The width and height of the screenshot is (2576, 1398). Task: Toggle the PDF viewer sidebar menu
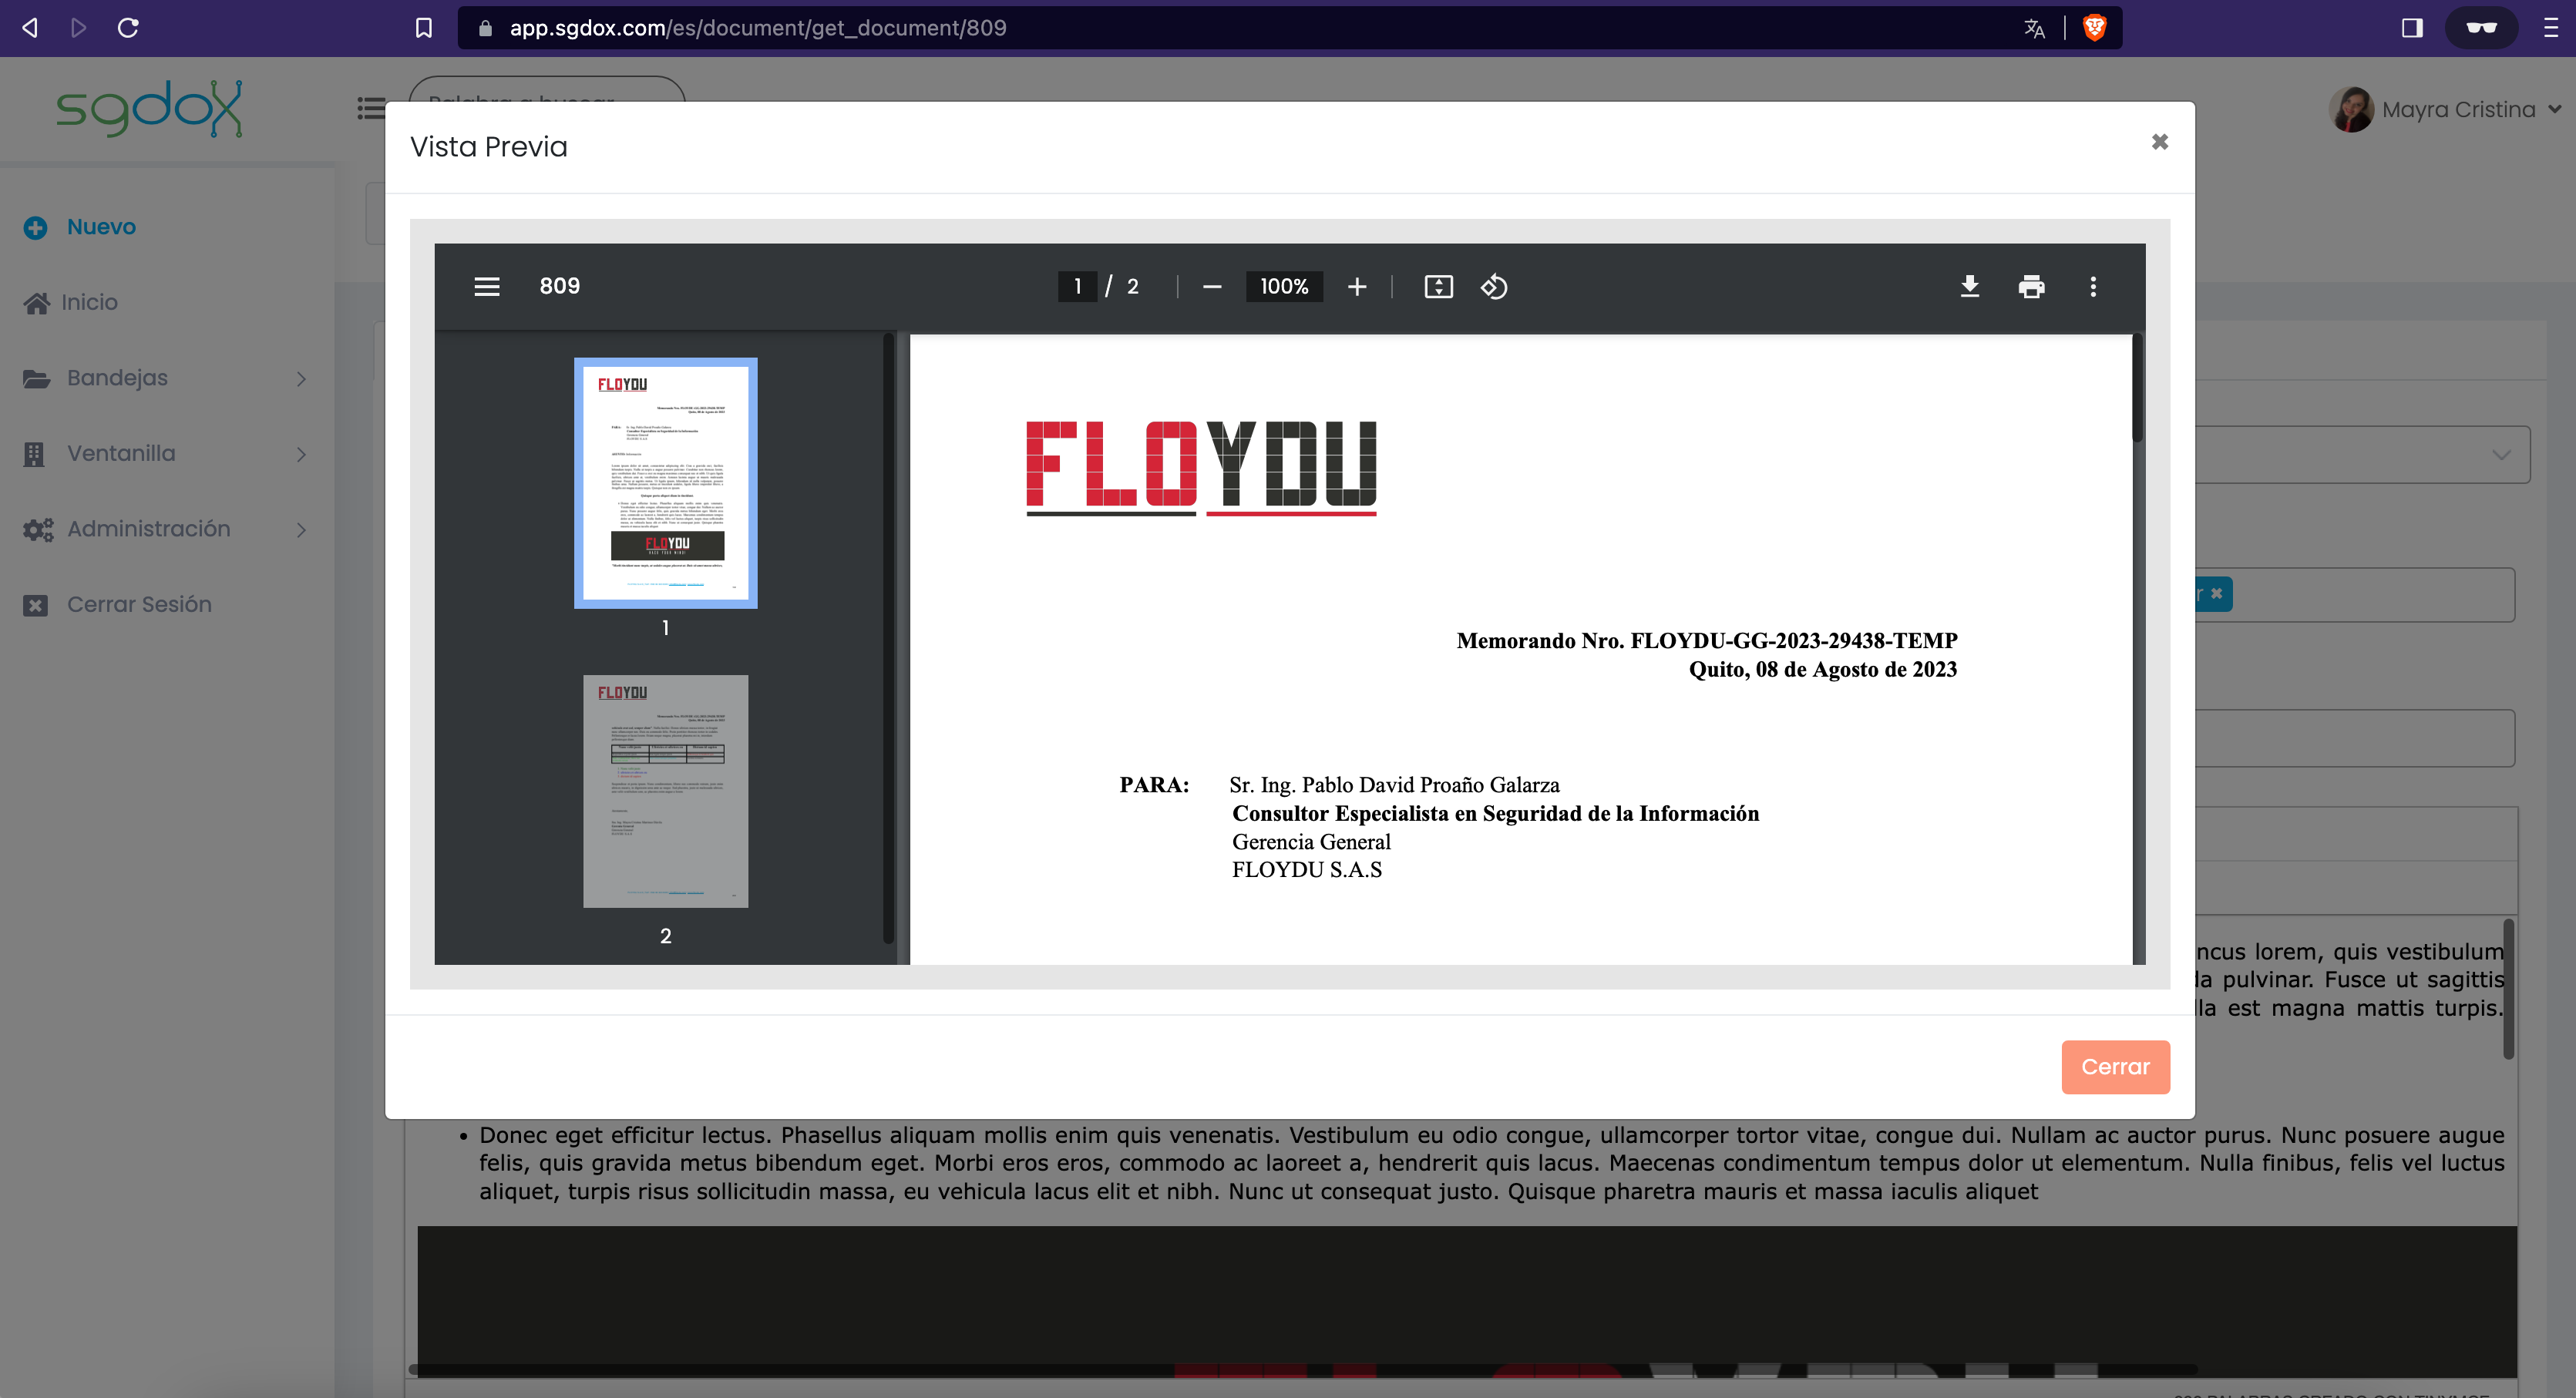pos(487,287)
